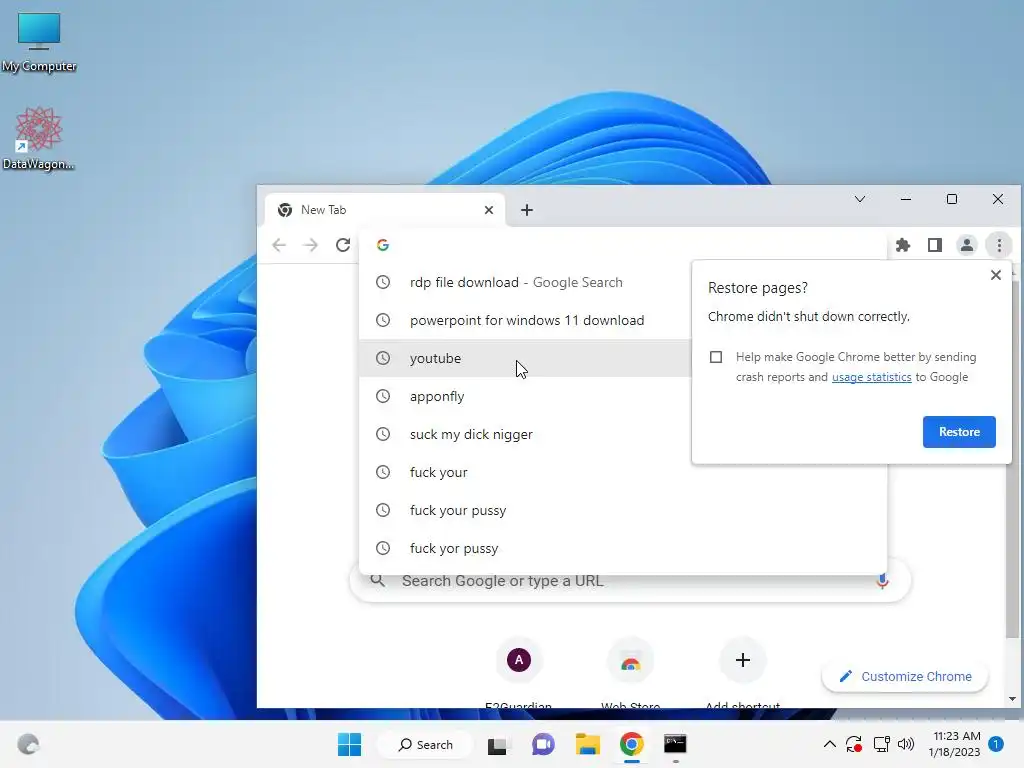Go back with Chrome back arrow
1024x768 pixels.
[279, 245]
